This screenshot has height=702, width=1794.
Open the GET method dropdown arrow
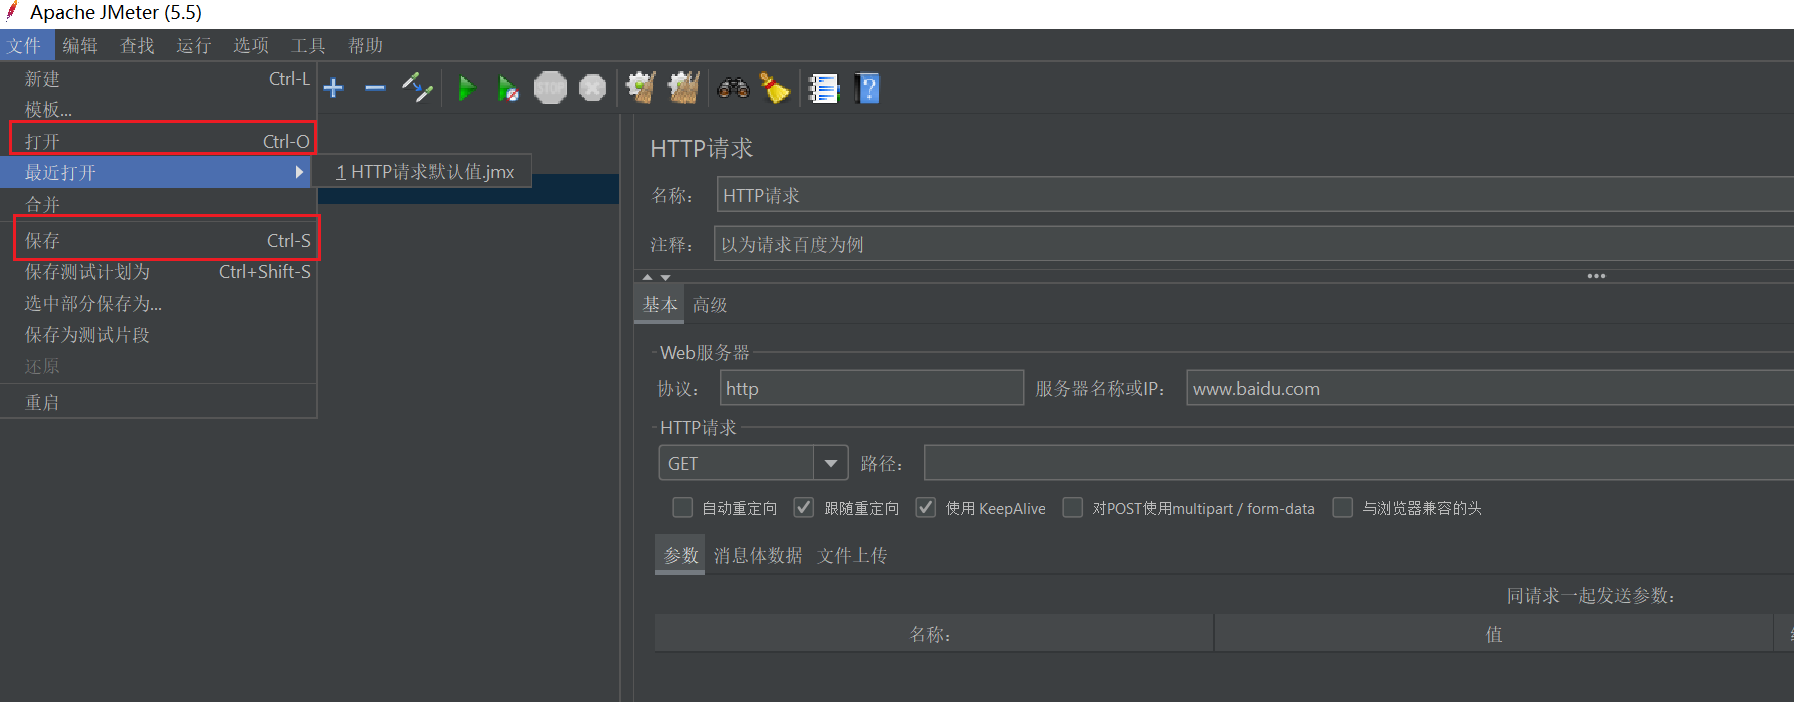coord(831,463)
